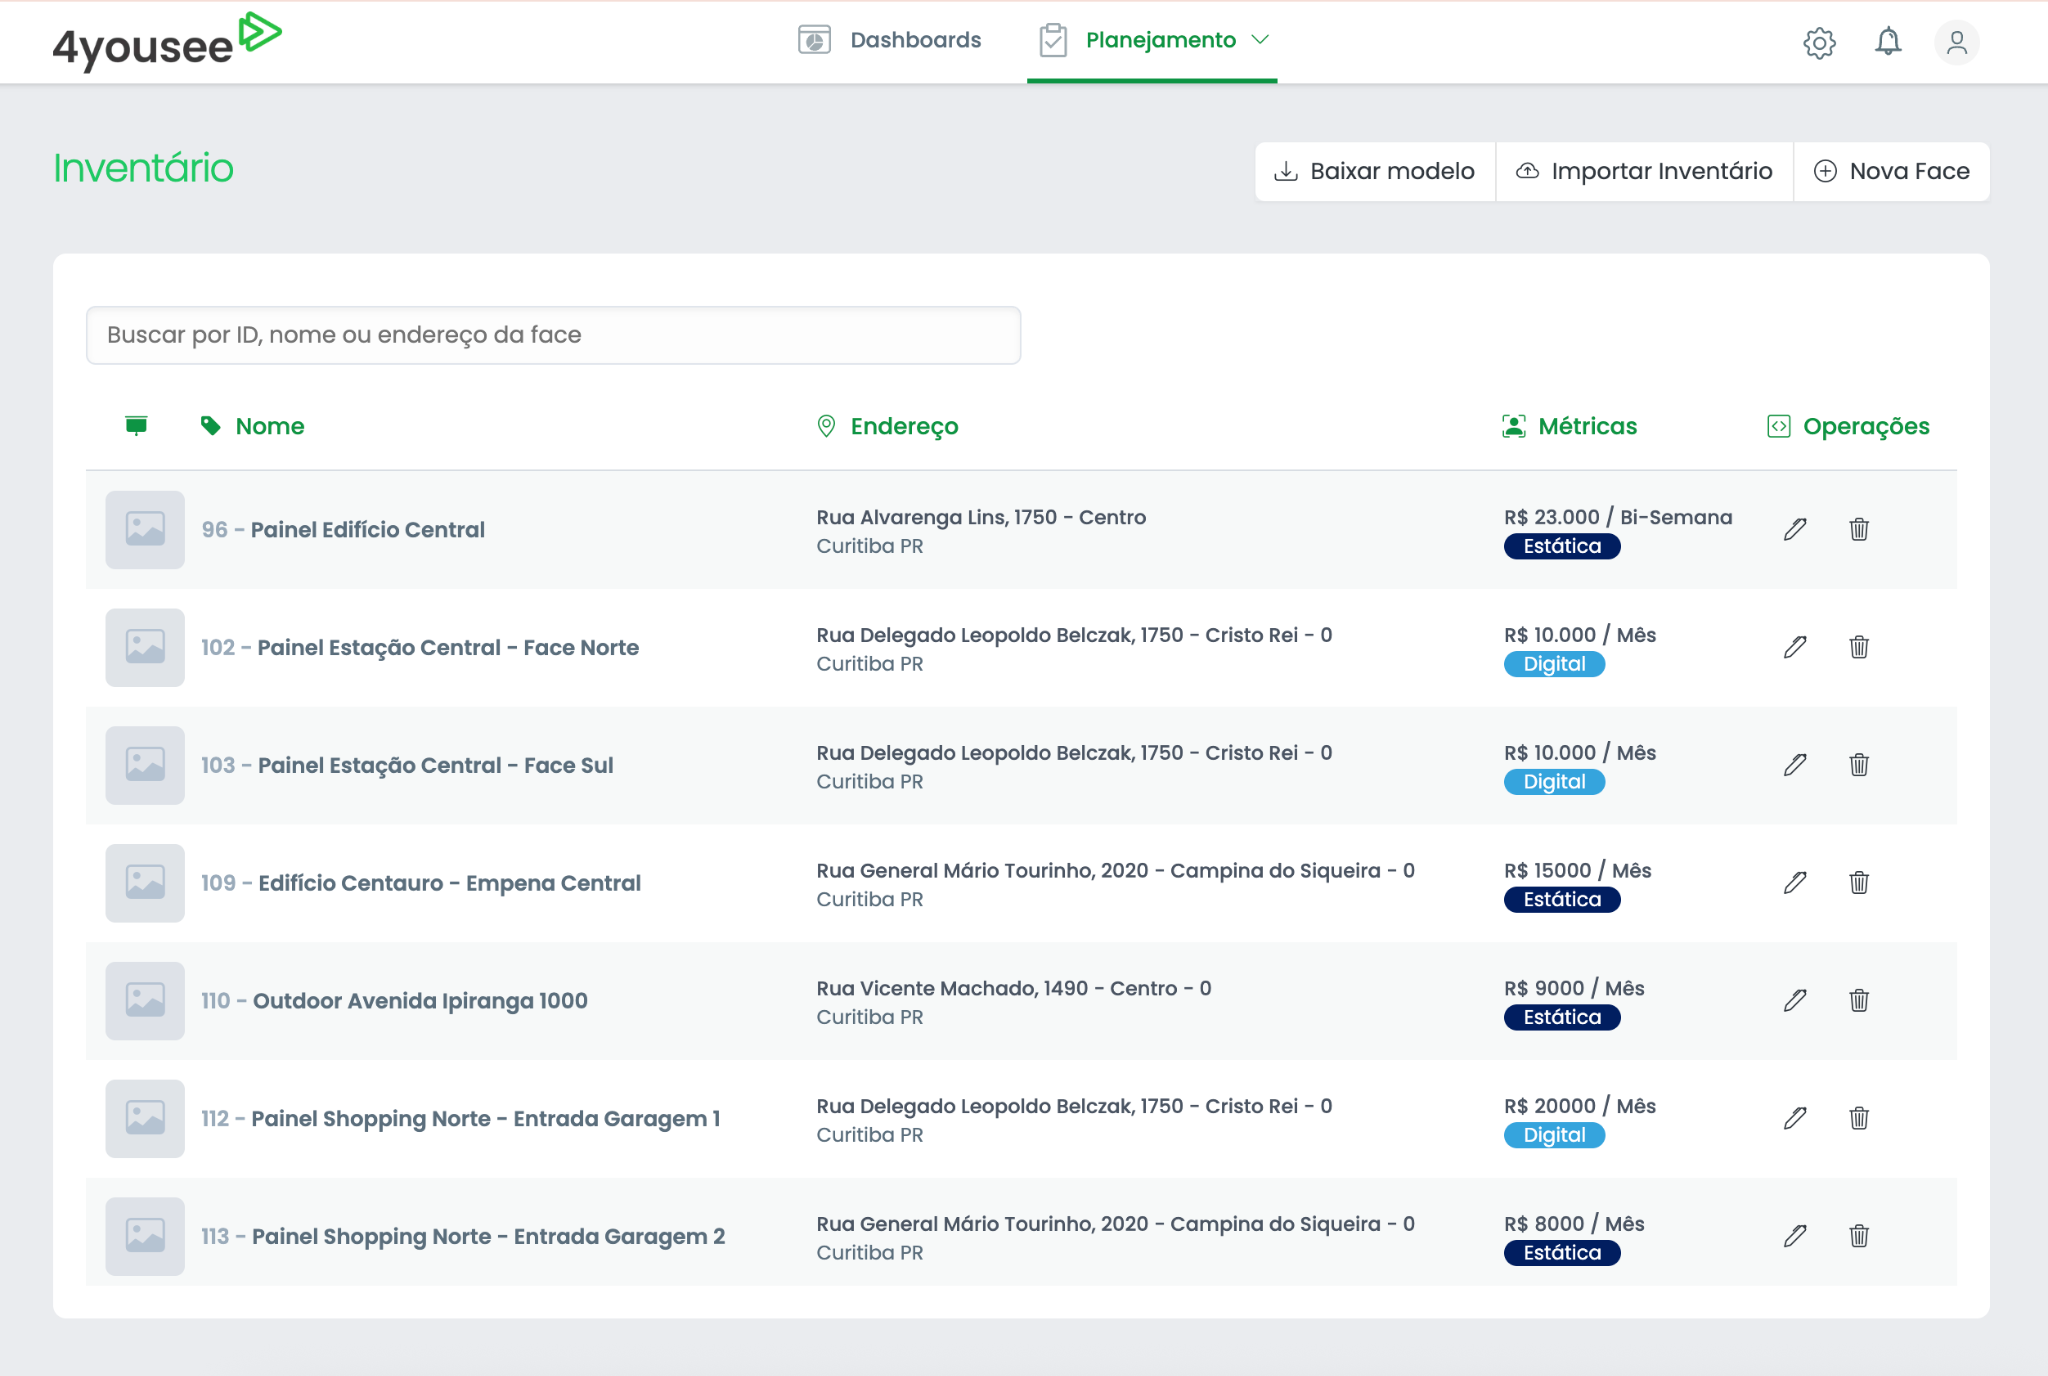Select the Planejamento tab
The height and width of the screenshot is (1376, 2048).
tap(1159, 40)
